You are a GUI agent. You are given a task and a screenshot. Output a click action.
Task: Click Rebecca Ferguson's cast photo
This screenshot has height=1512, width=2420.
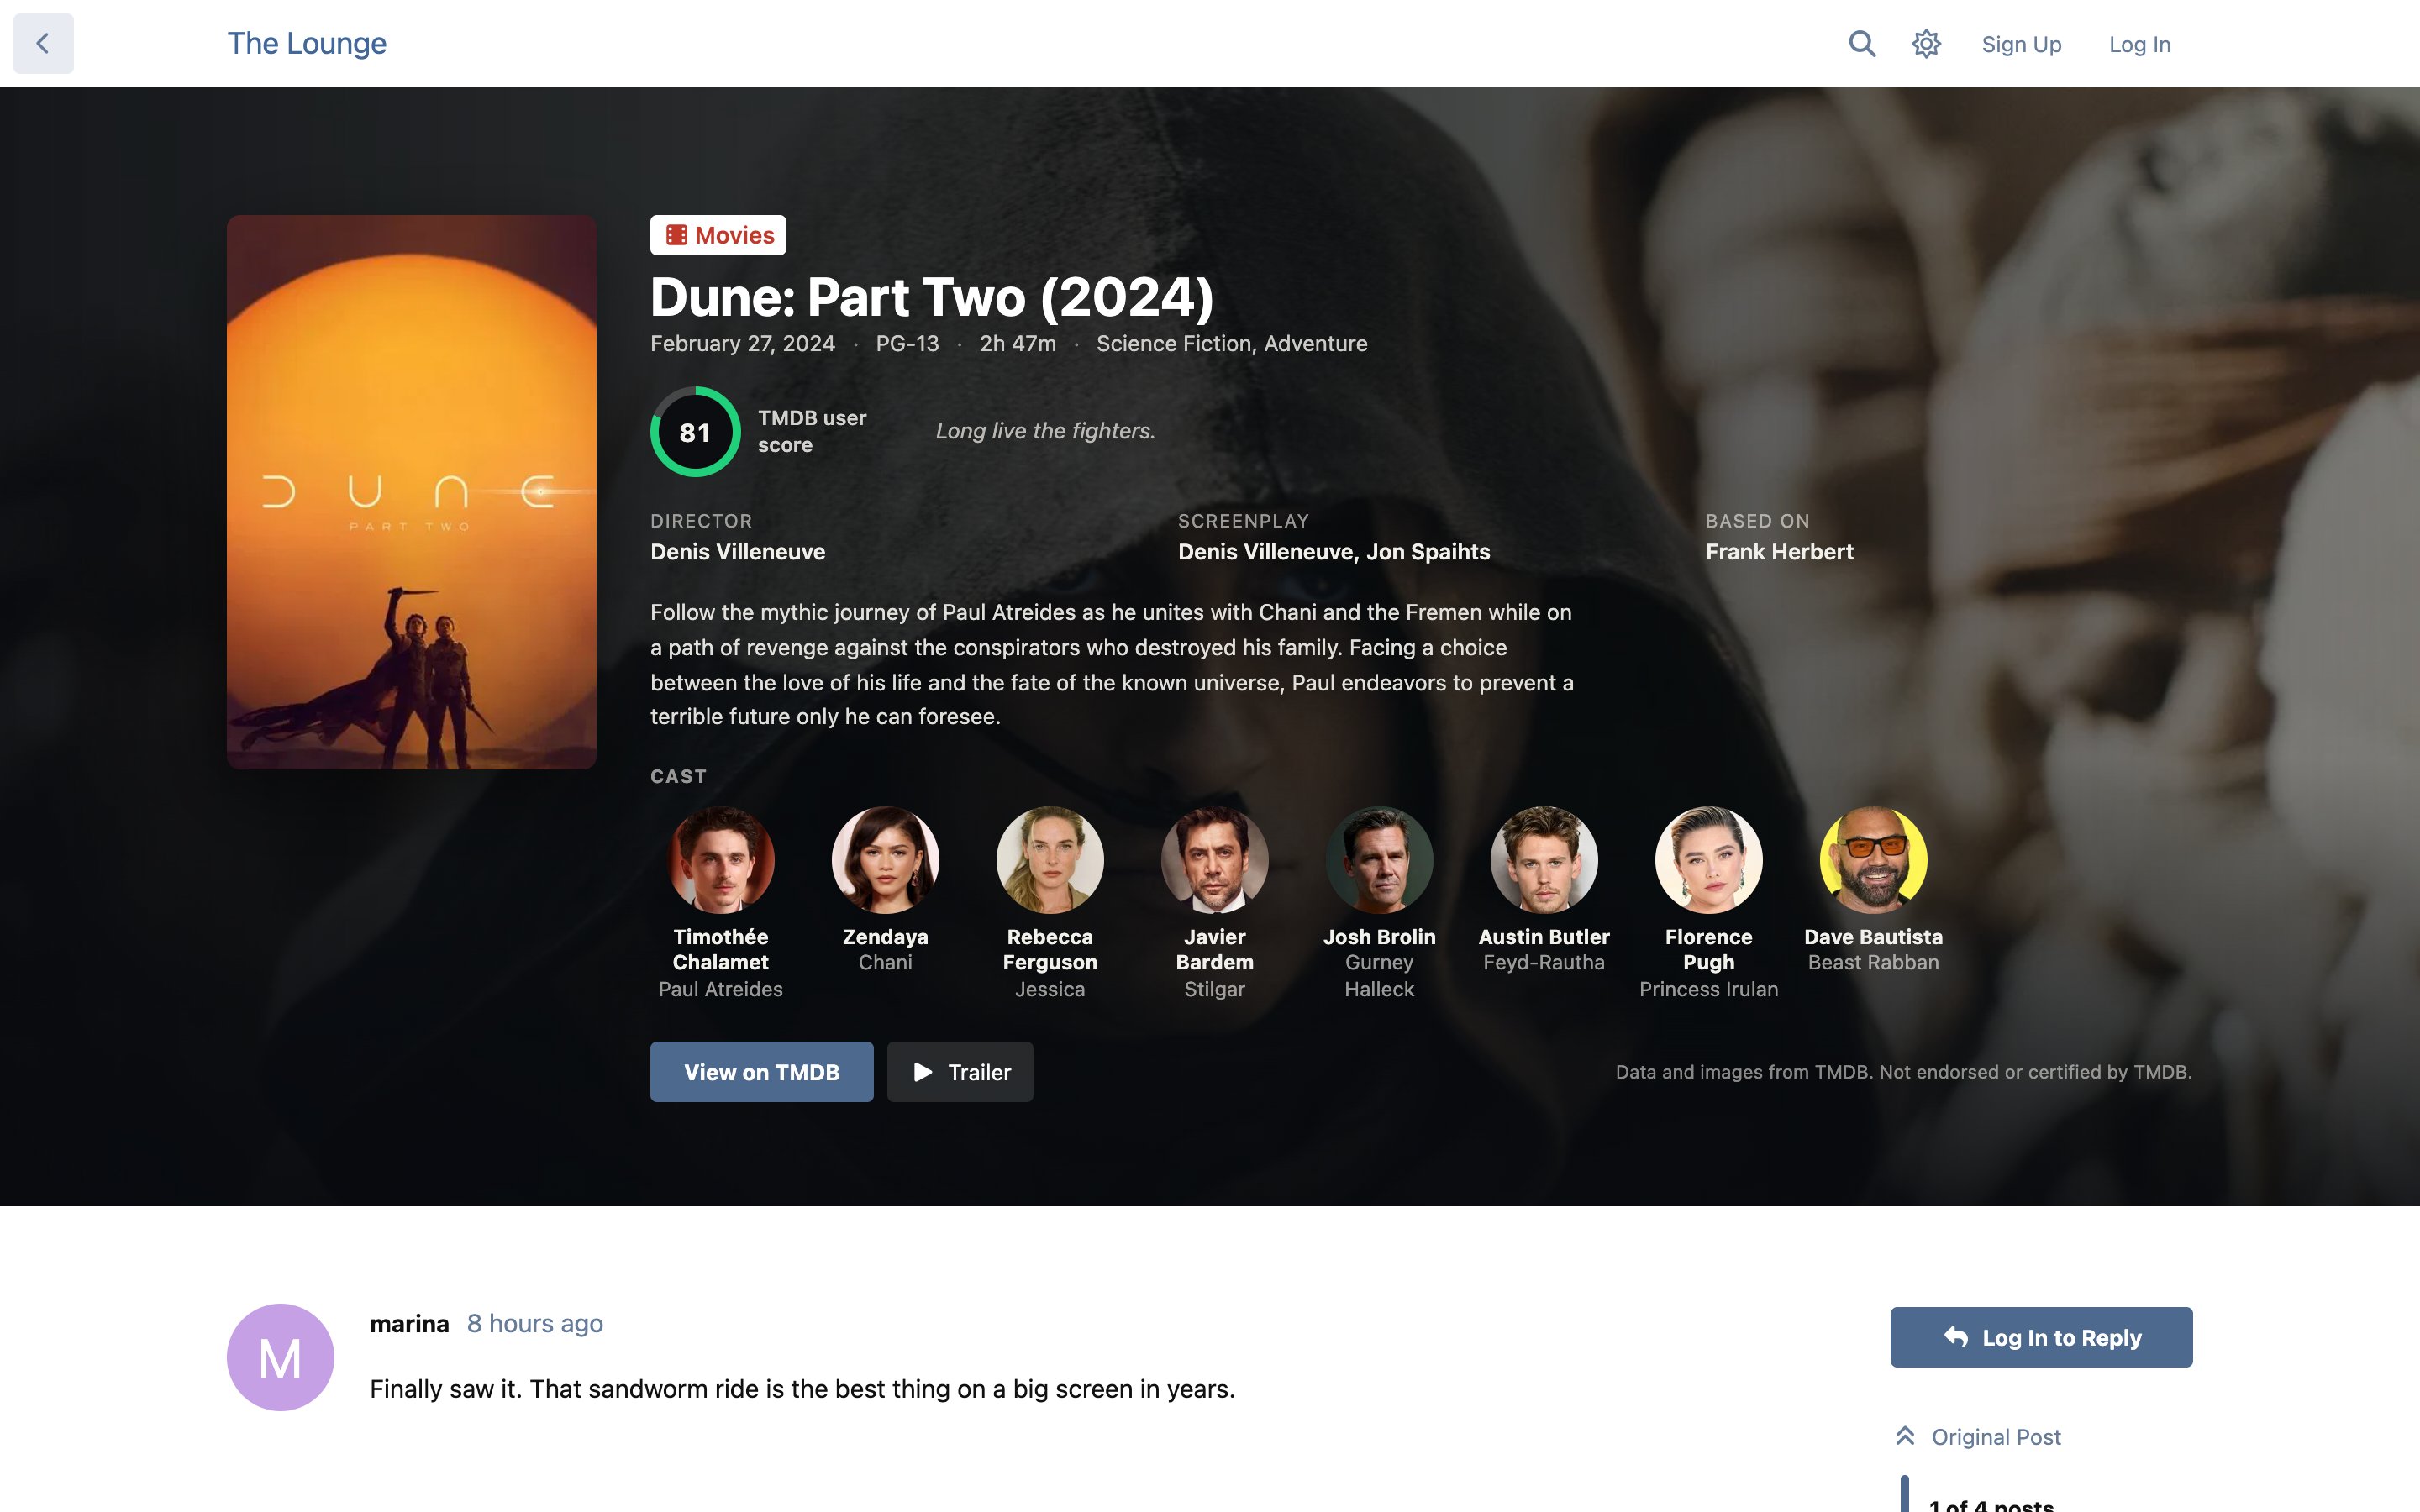(1050, 860)
